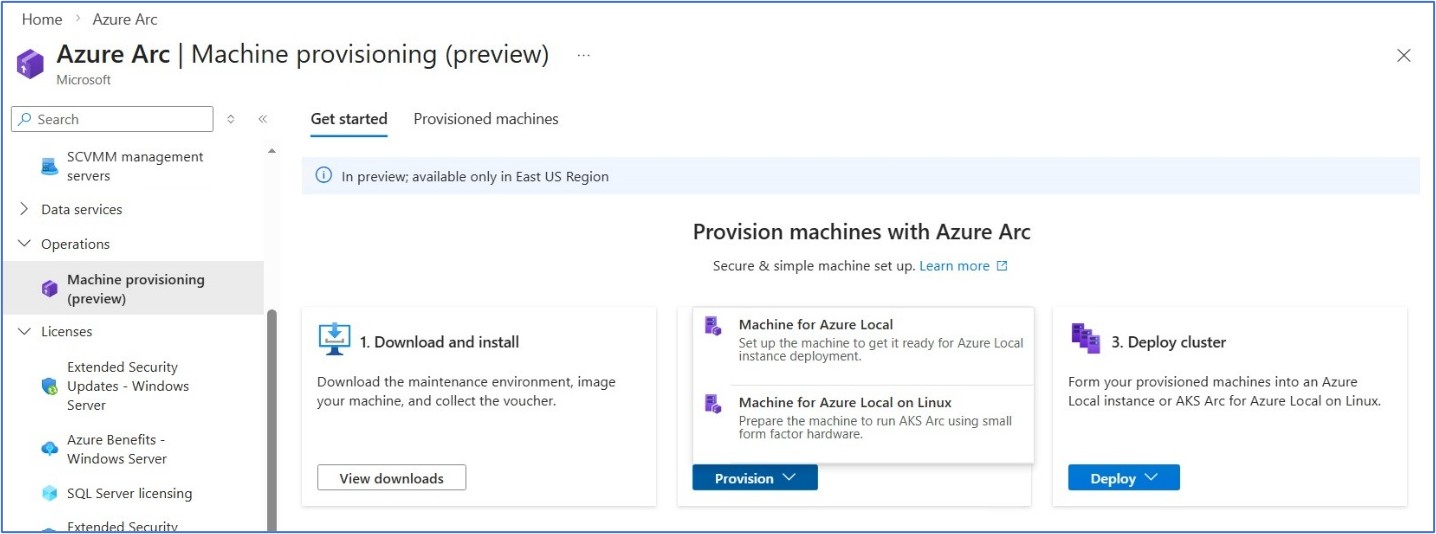
Task: Click the Azure Arc purple cube logo
Action: tap(31, 64)
